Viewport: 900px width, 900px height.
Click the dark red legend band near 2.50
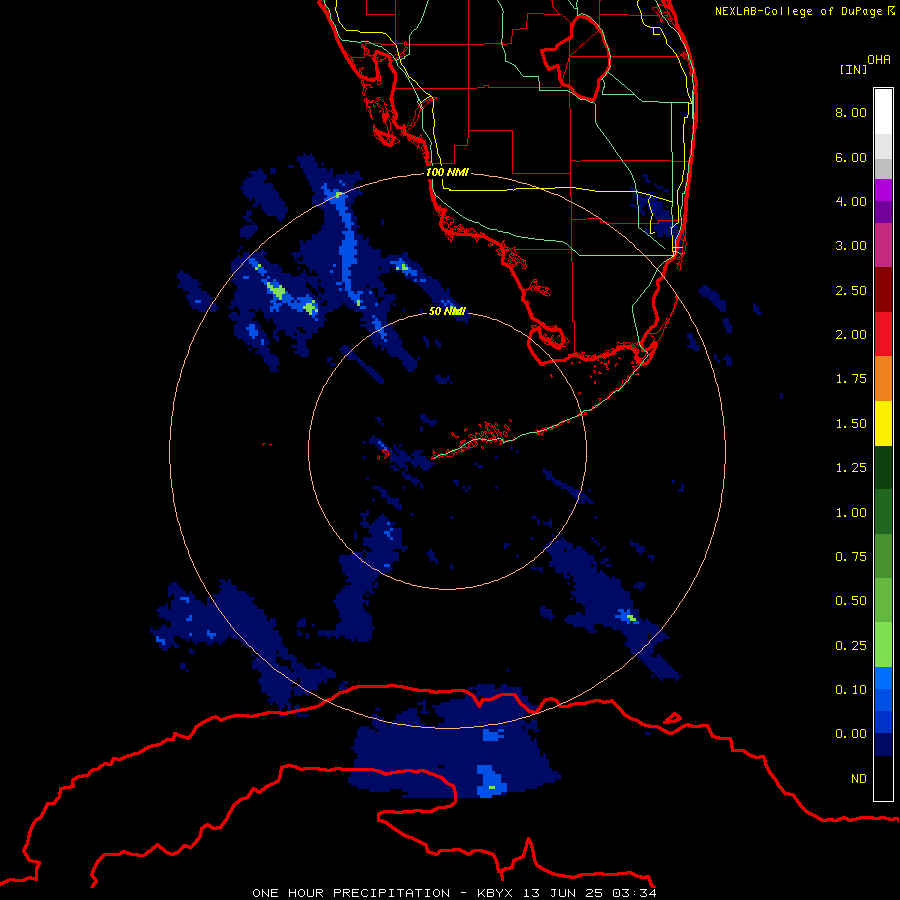883,290
